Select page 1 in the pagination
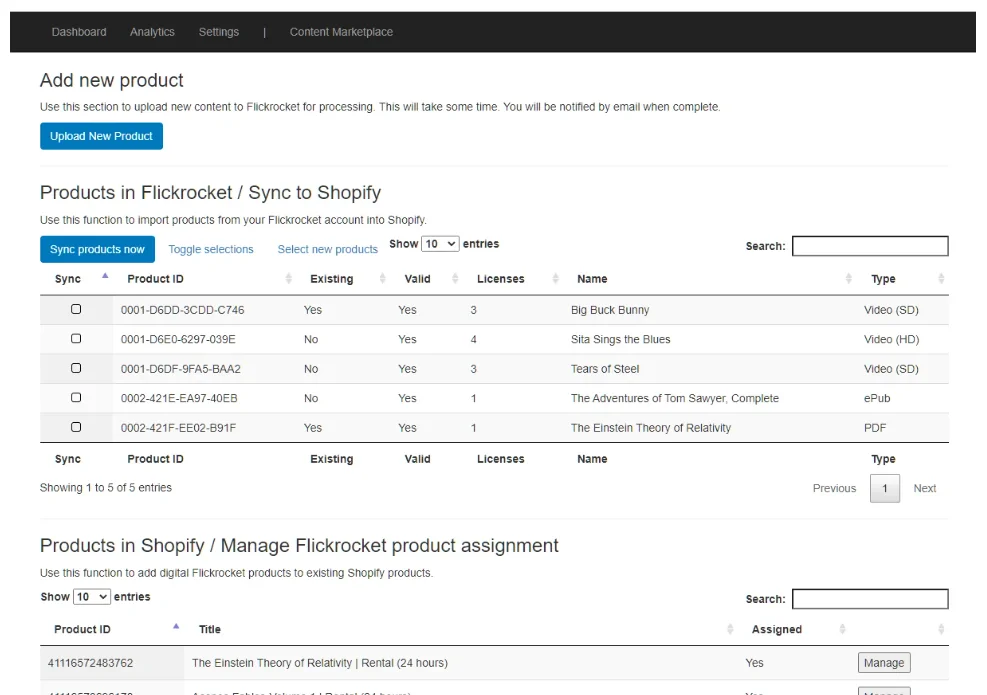Screen dimensions: 987x695 click(885, 489)
